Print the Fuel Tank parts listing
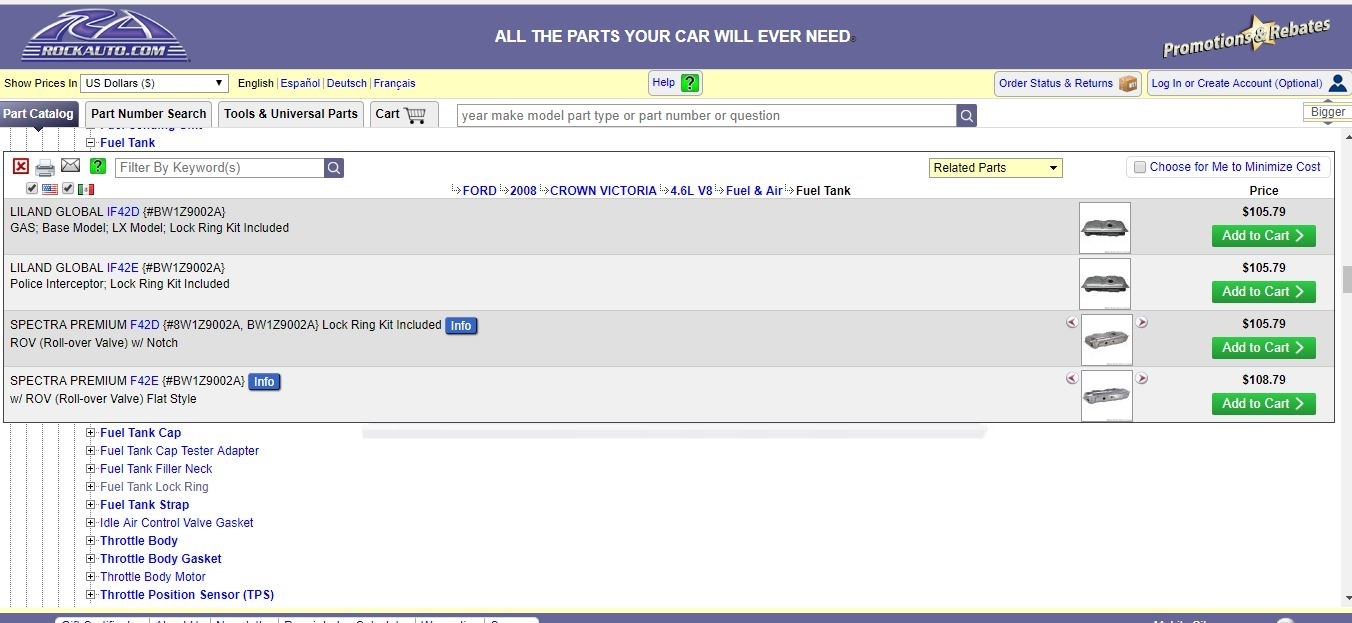This screenshot has width=1352, height=623. coord(45,167)
